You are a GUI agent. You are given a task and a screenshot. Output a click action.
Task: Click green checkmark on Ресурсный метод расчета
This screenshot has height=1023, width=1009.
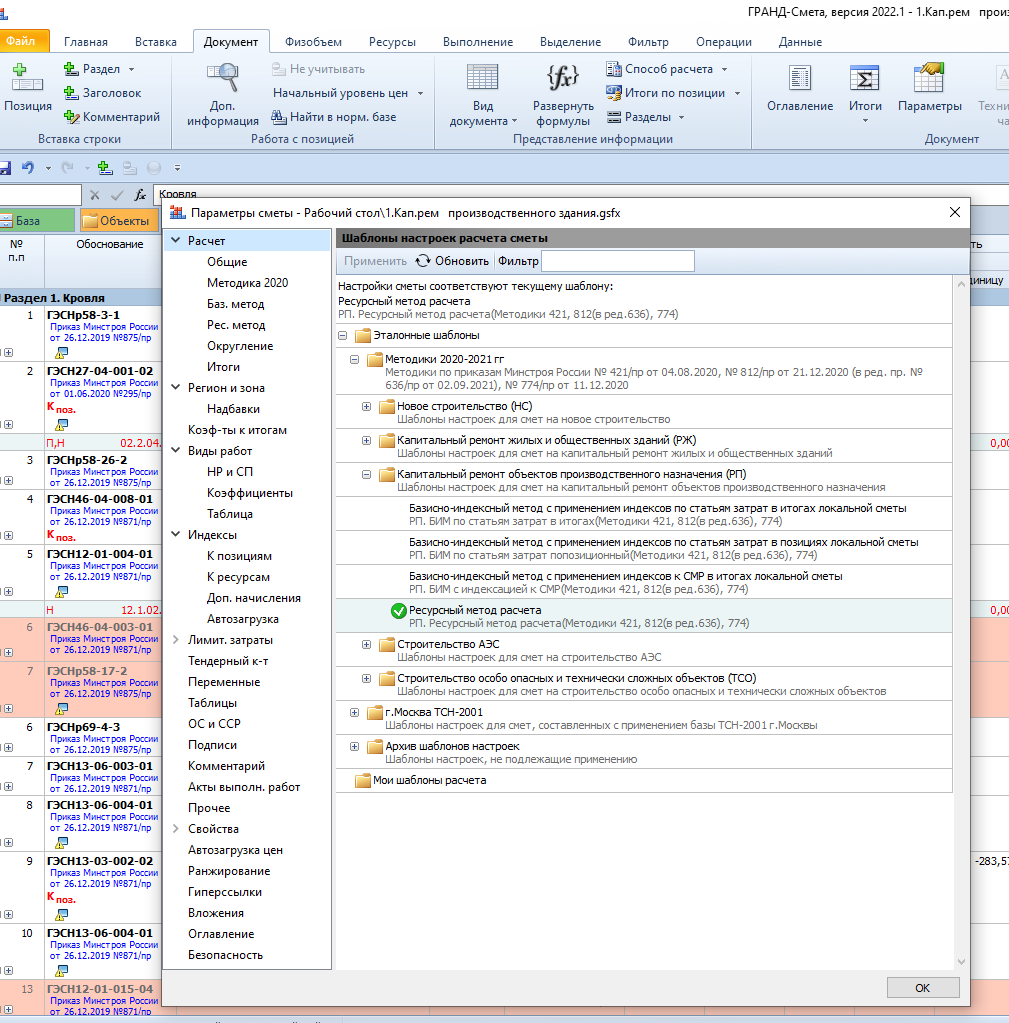[x=399, y=611]
